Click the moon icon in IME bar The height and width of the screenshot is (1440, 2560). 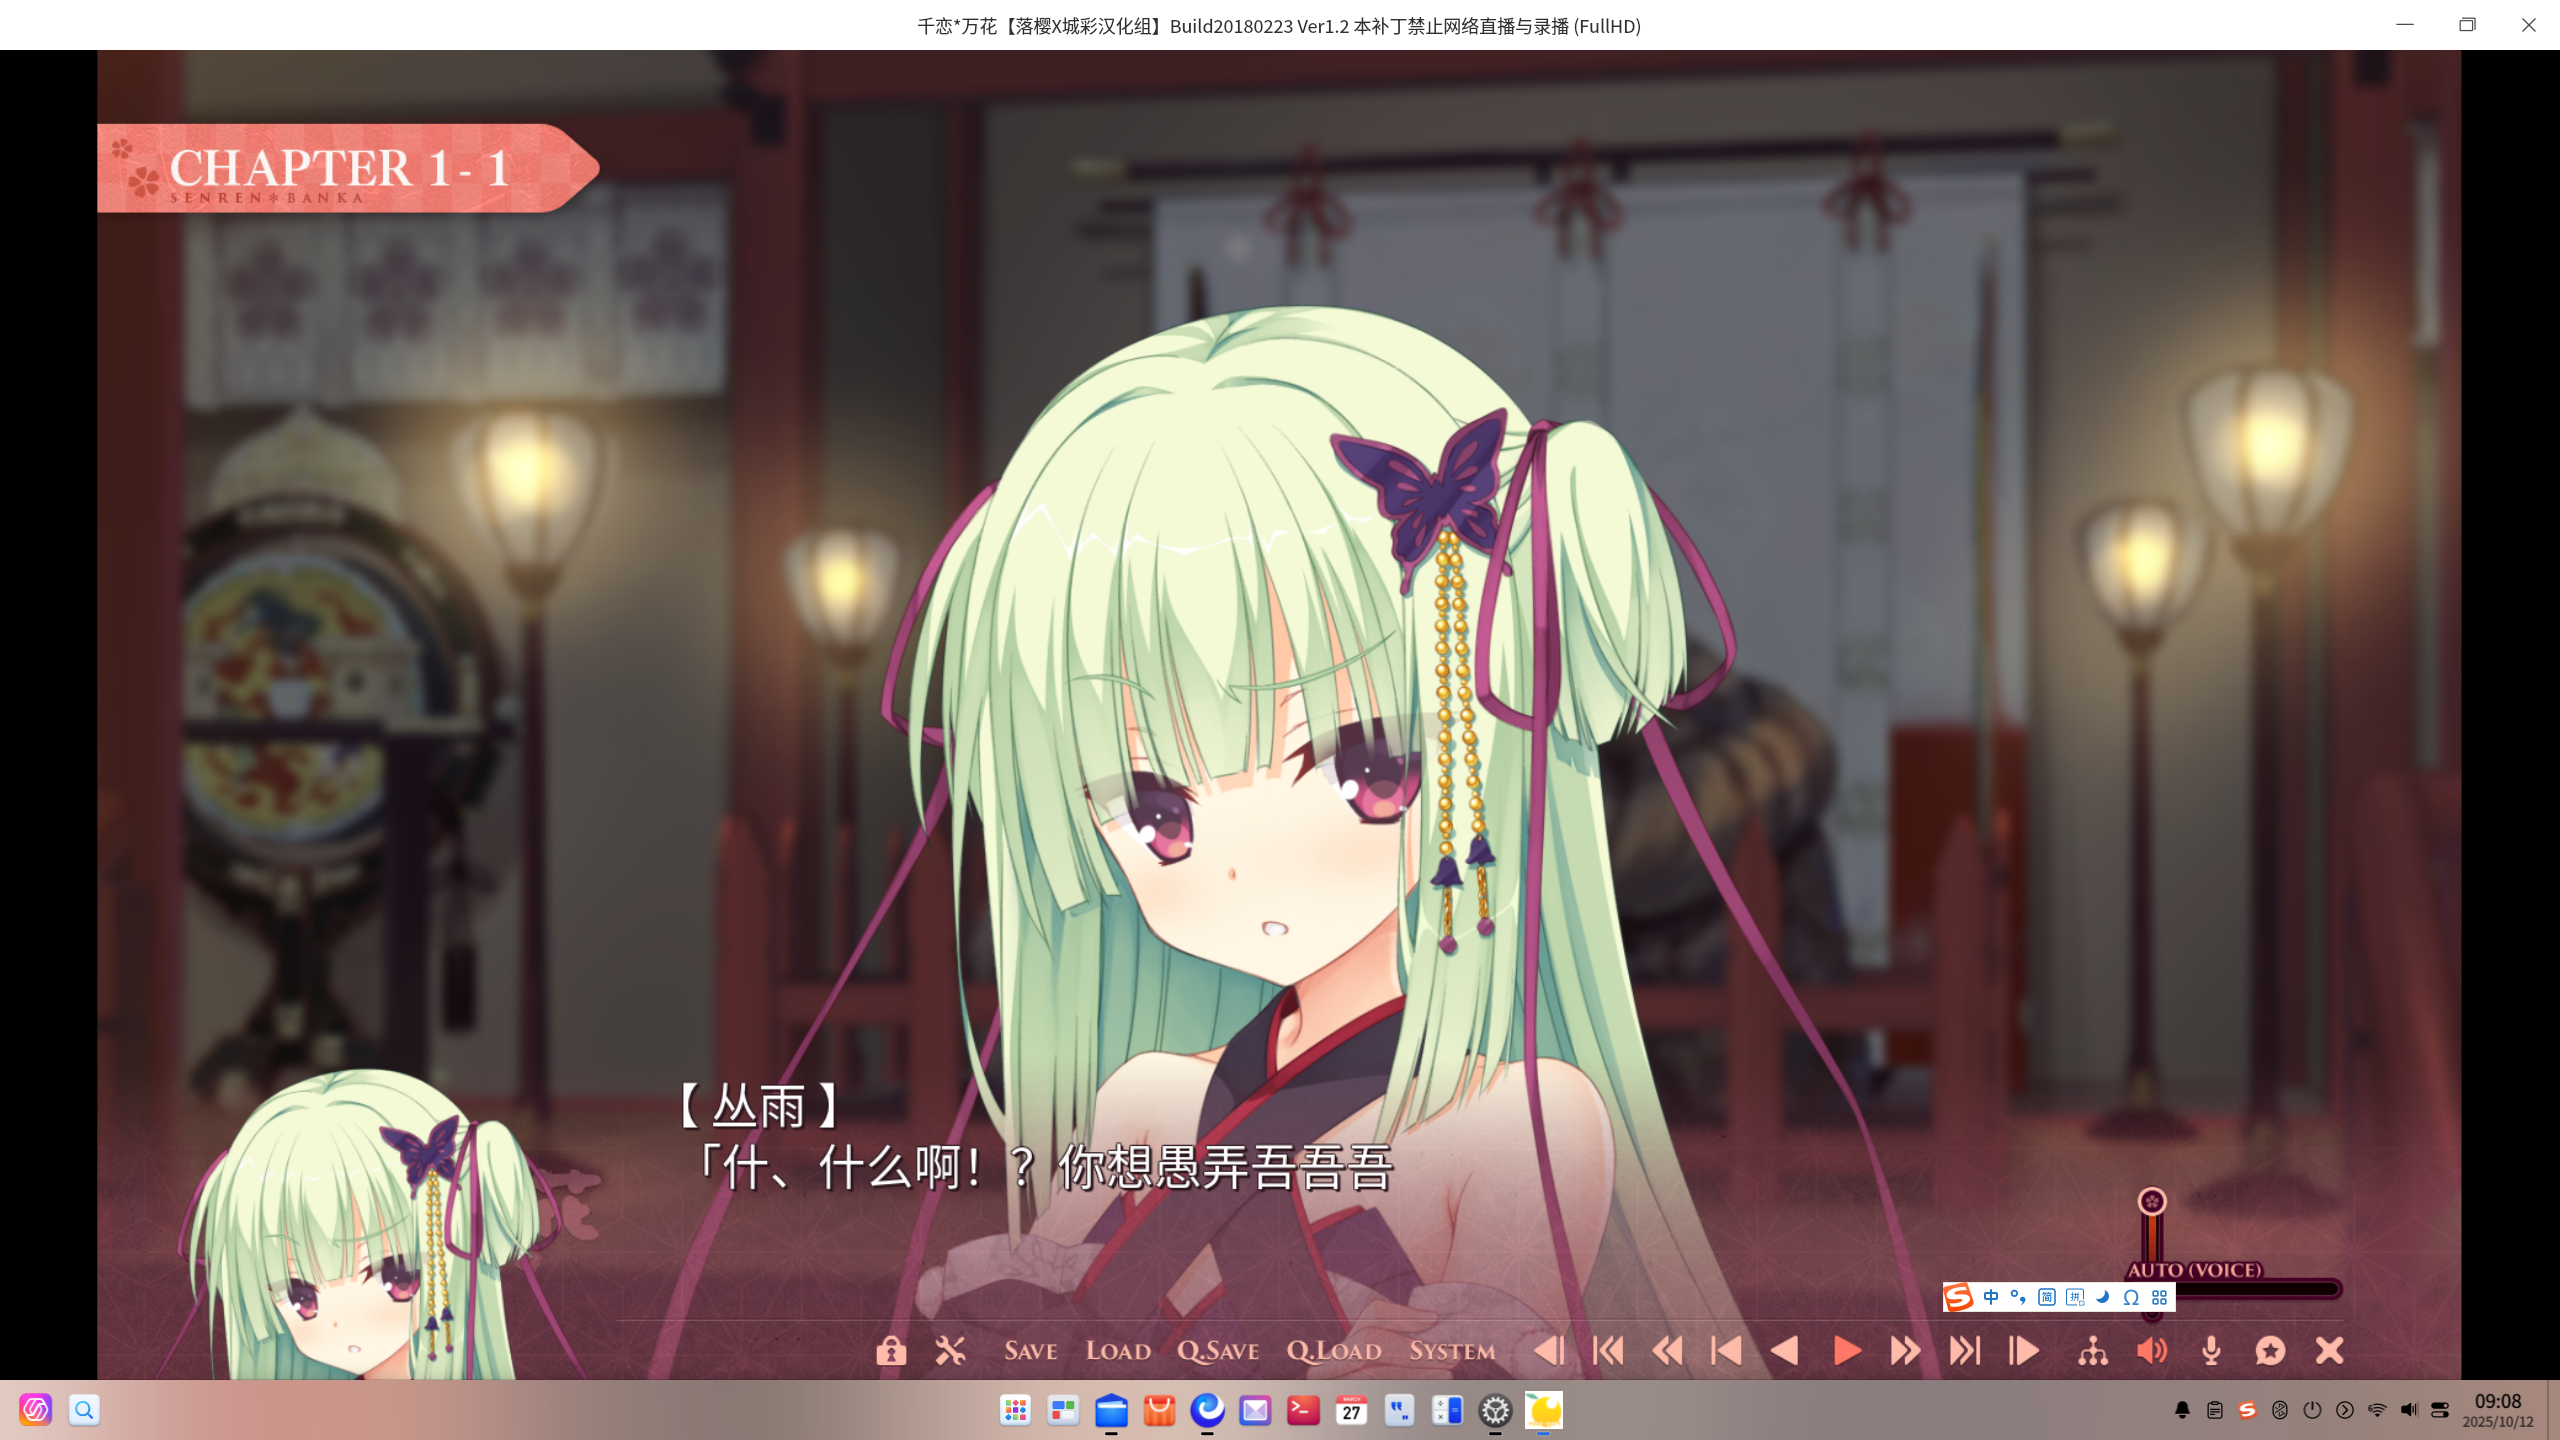click(2103, 1297)
